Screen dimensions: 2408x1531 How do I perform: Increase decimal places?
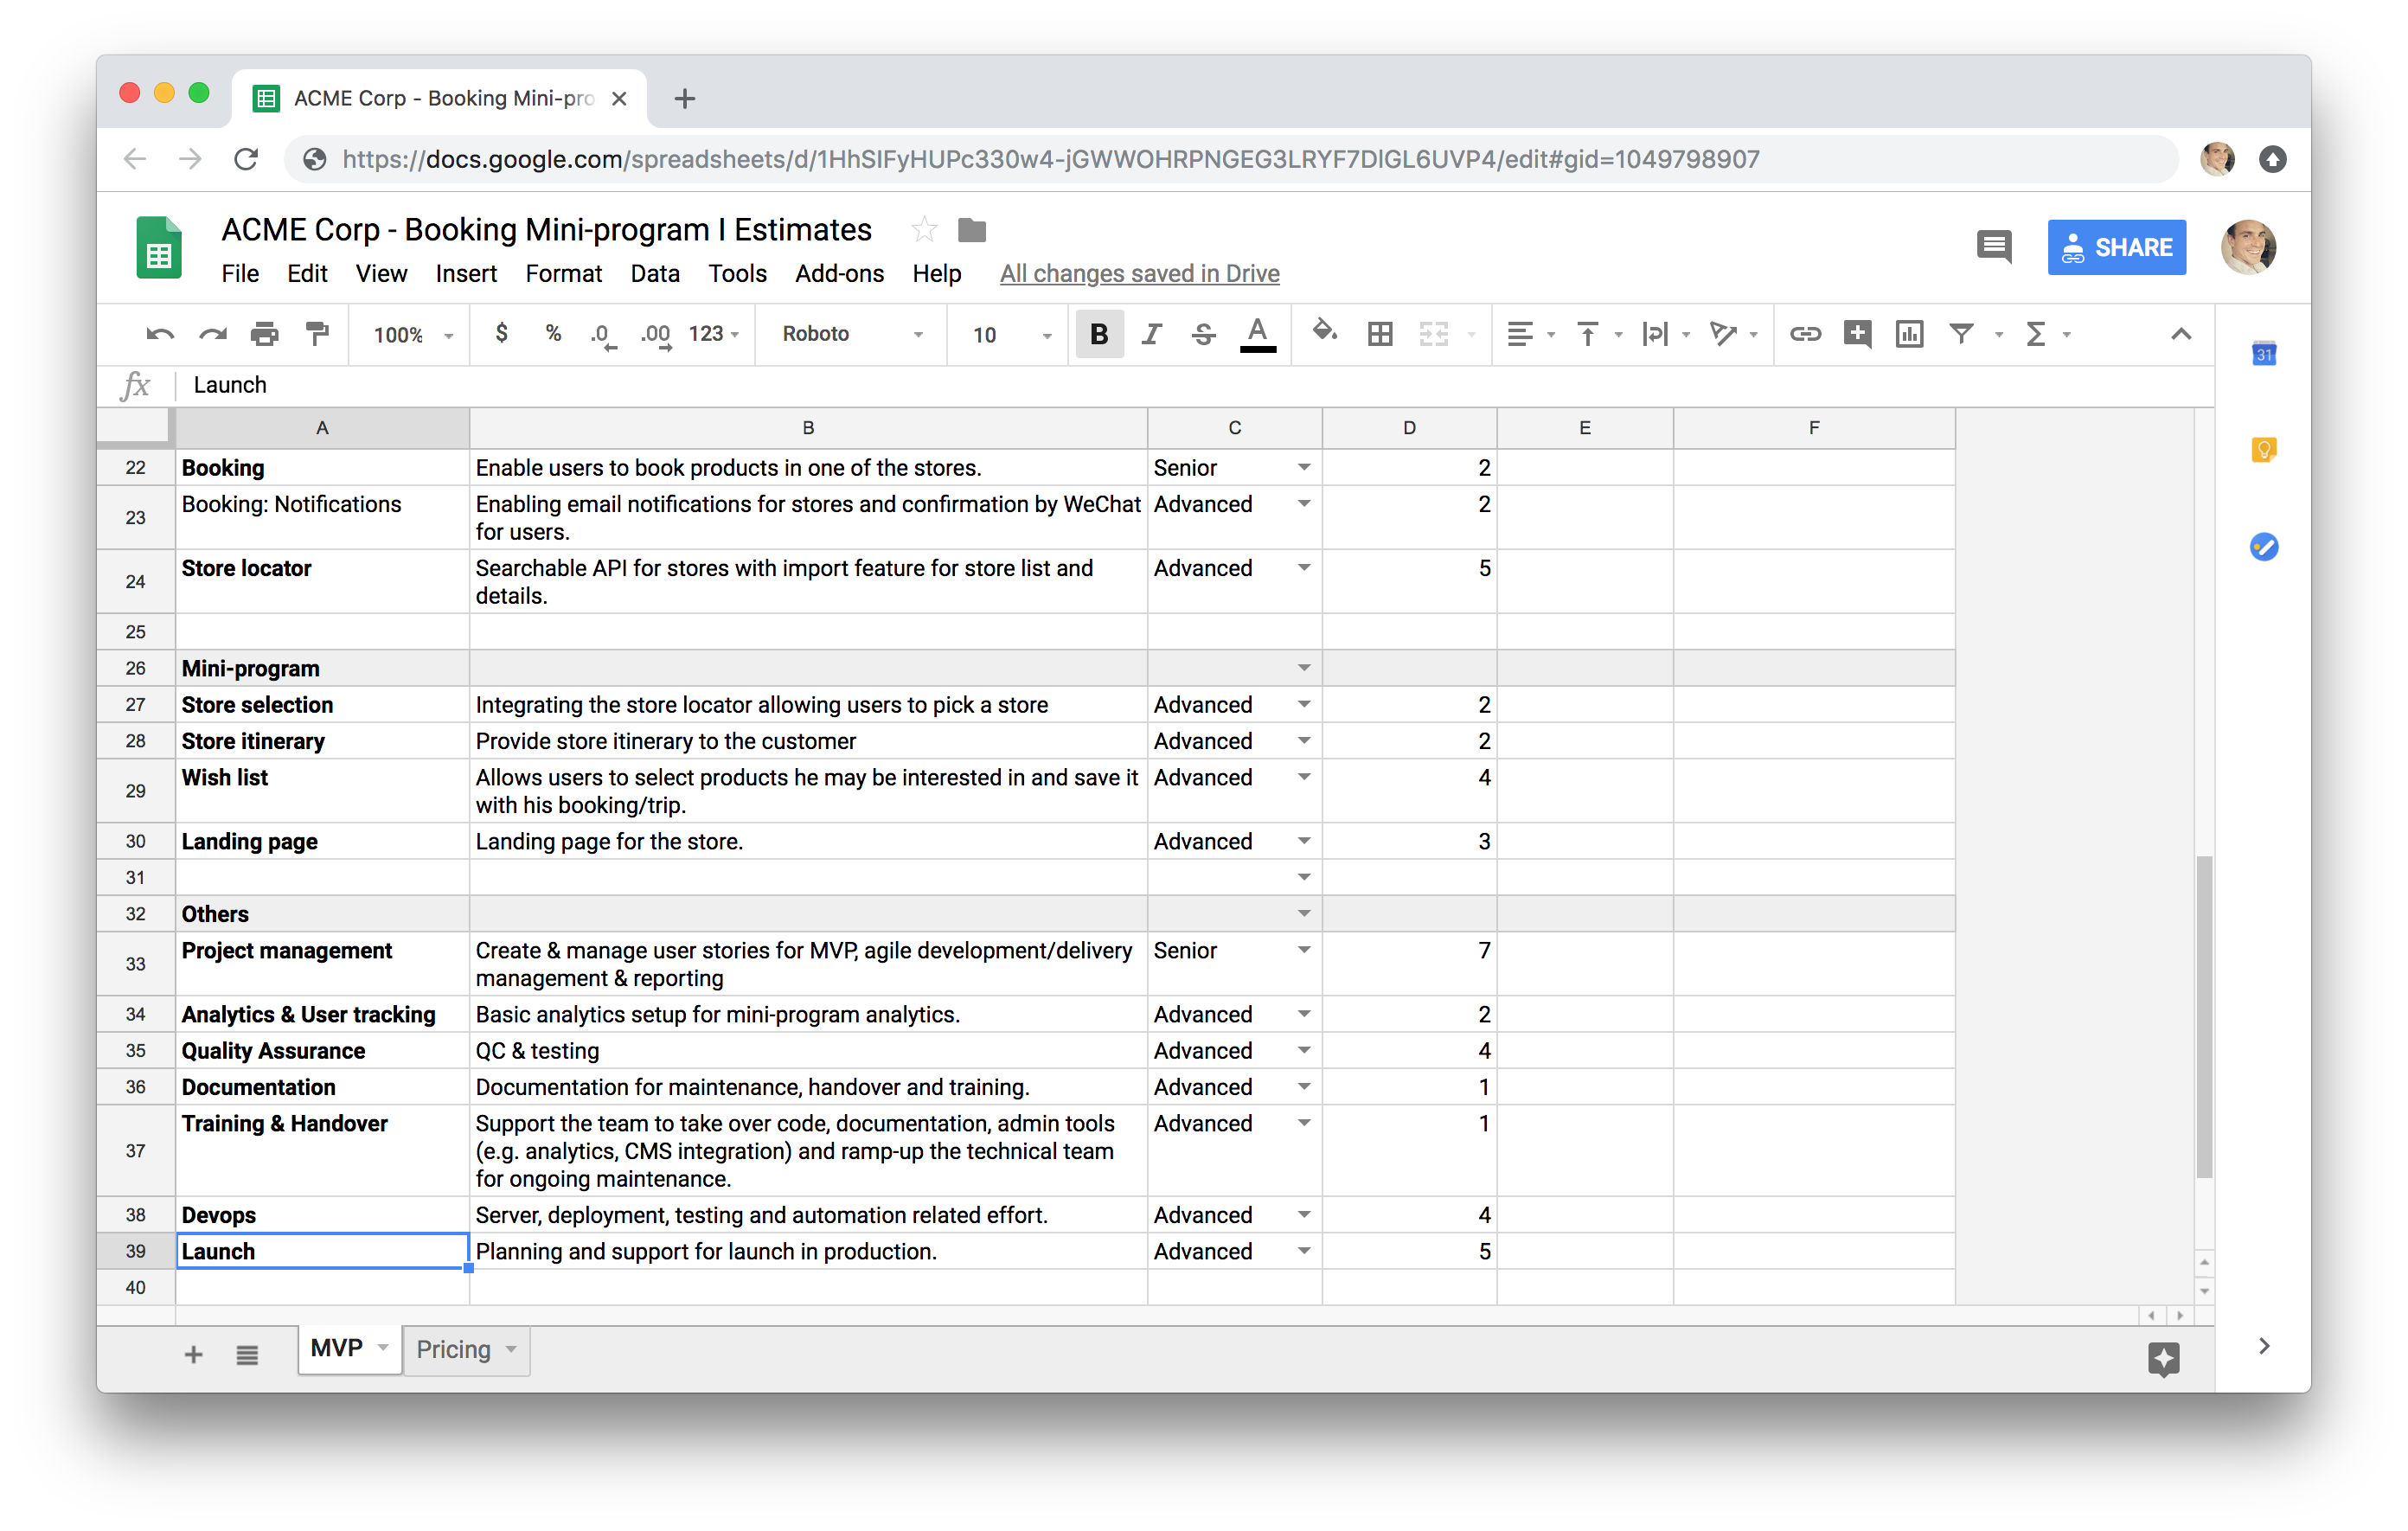656,335
